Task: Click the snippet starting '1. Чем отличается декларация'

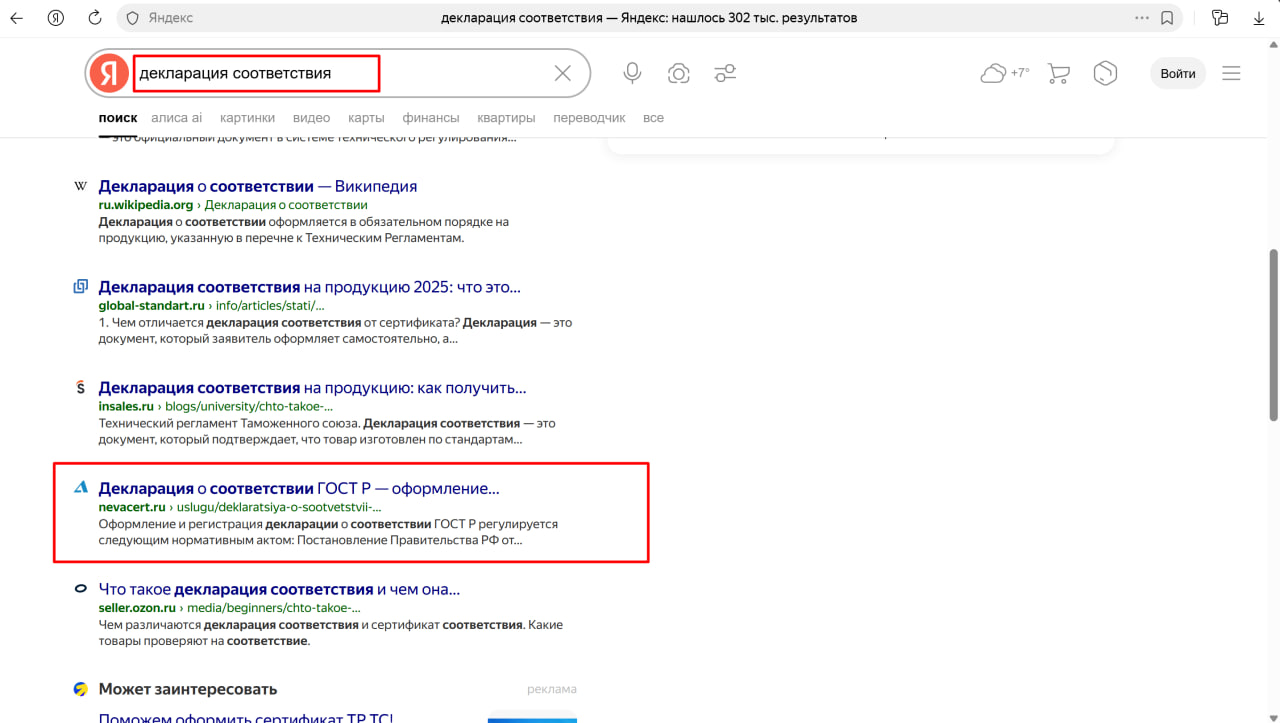Action: 335,331
